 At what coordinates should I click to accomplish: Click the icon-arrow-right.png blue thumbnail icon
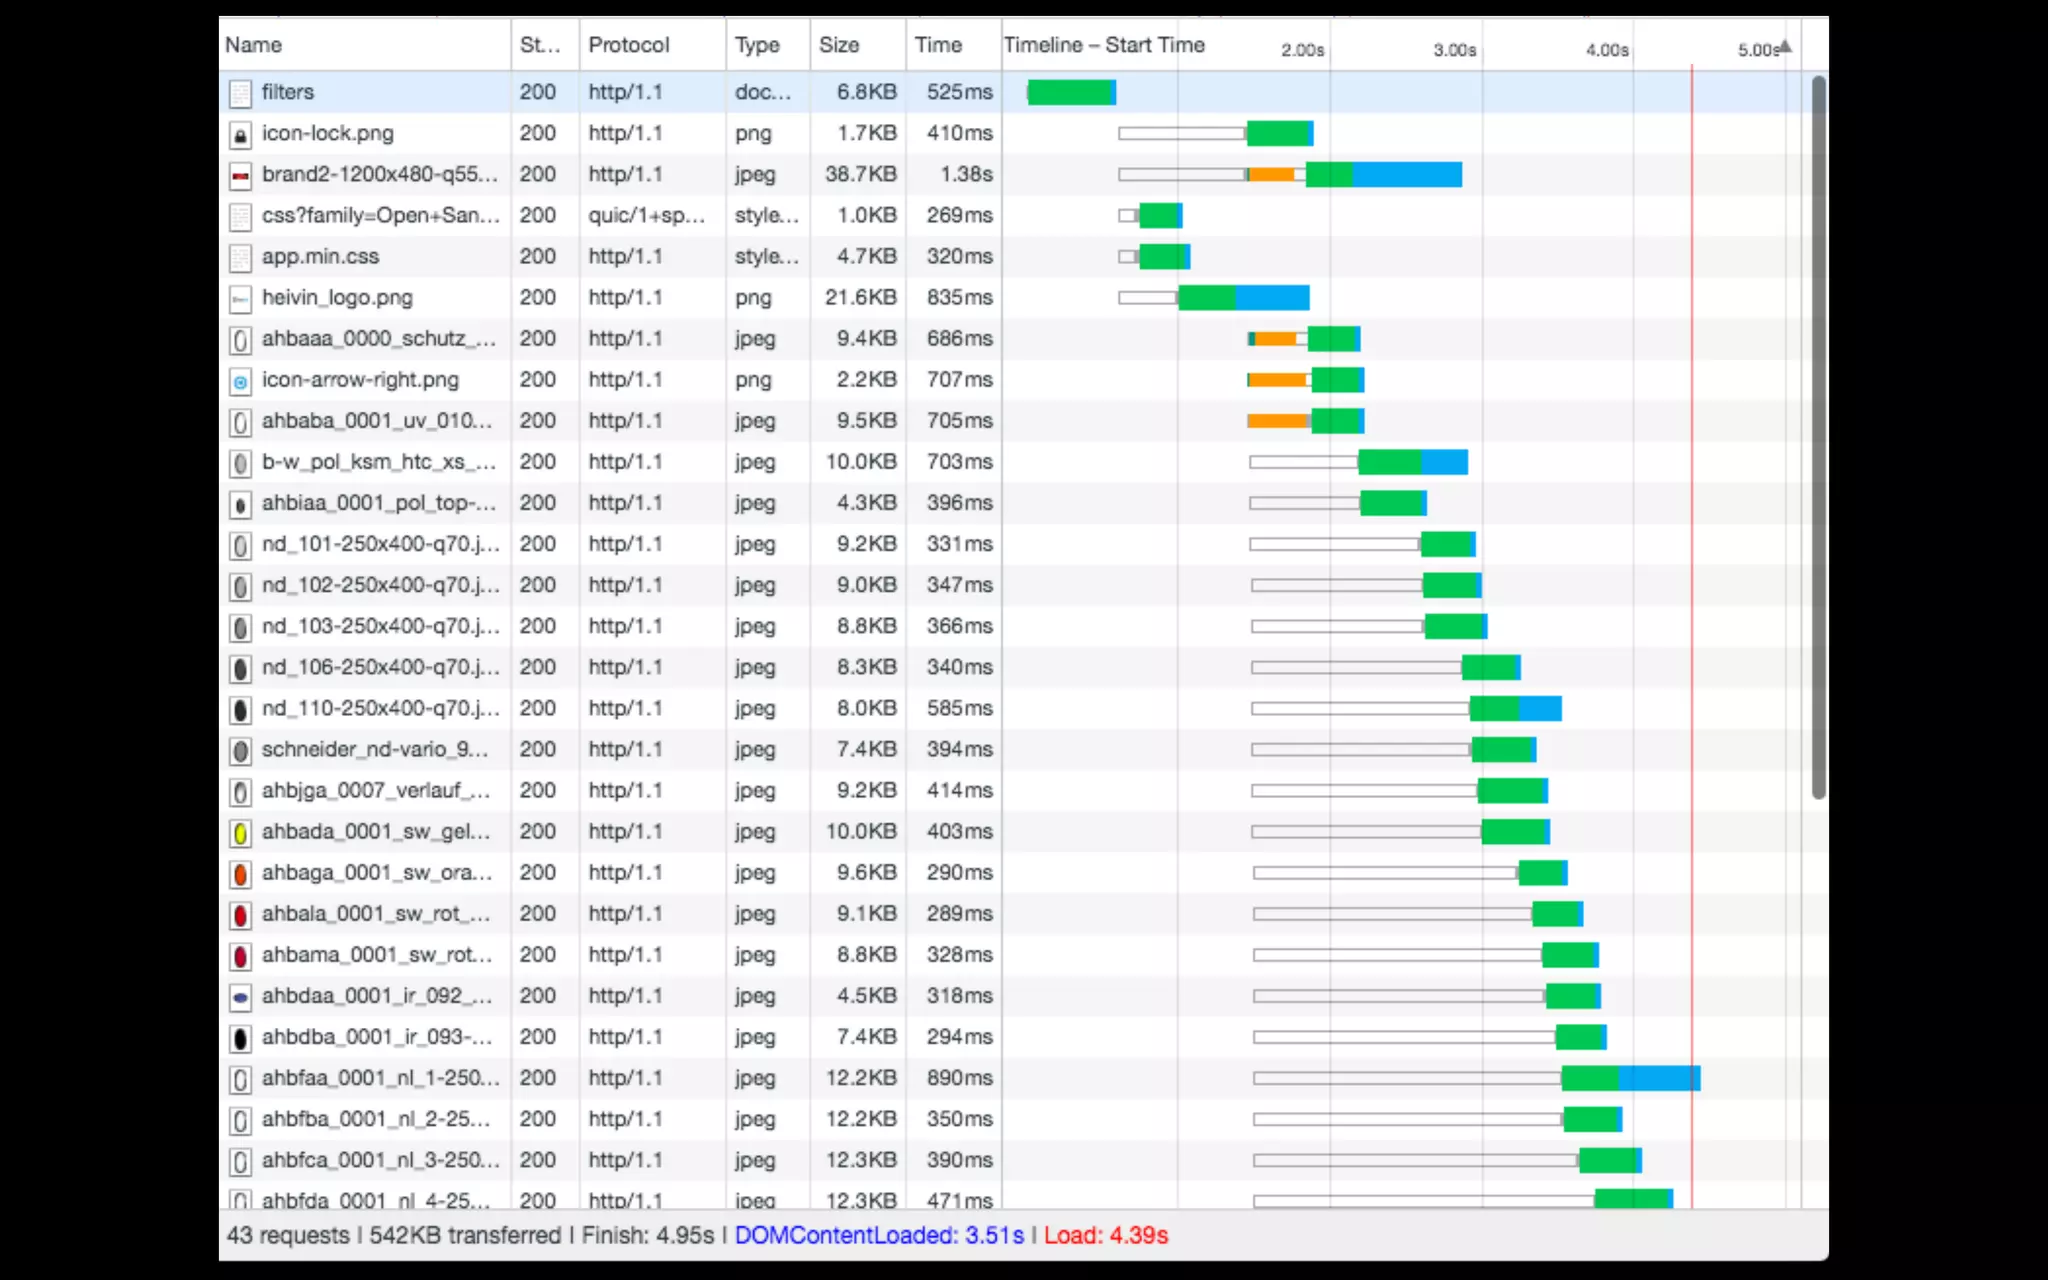click(240, 381)
